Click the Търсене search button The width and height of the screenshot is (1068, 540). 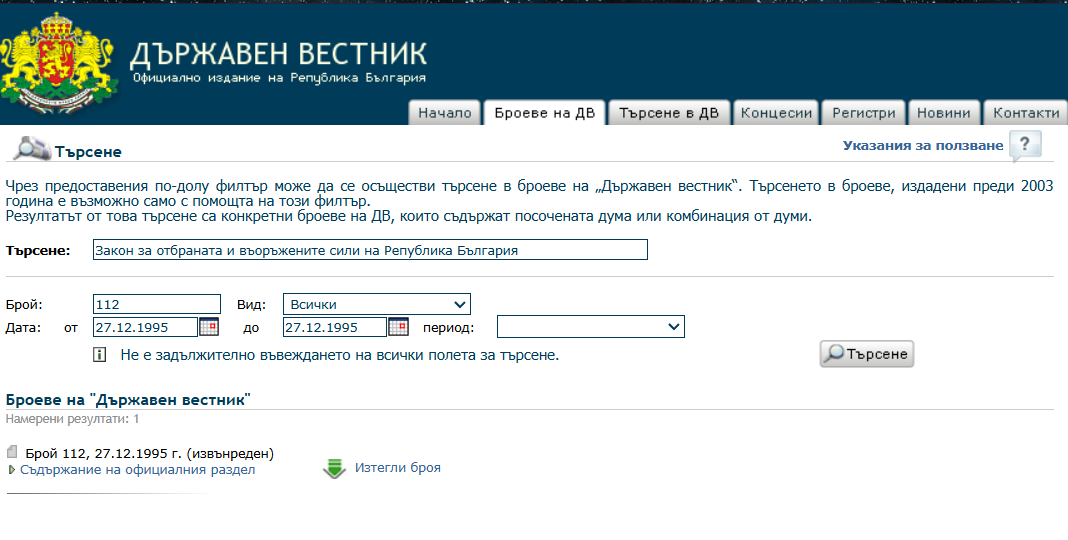(x=866, y=354)
